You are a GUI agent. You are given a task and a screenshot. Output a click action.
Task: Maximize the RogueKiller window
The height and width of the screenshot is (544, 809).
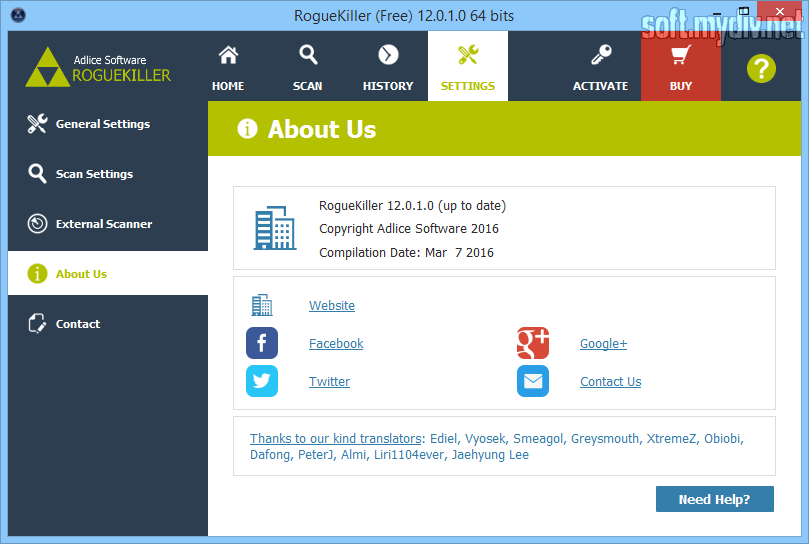click(743, 11)
